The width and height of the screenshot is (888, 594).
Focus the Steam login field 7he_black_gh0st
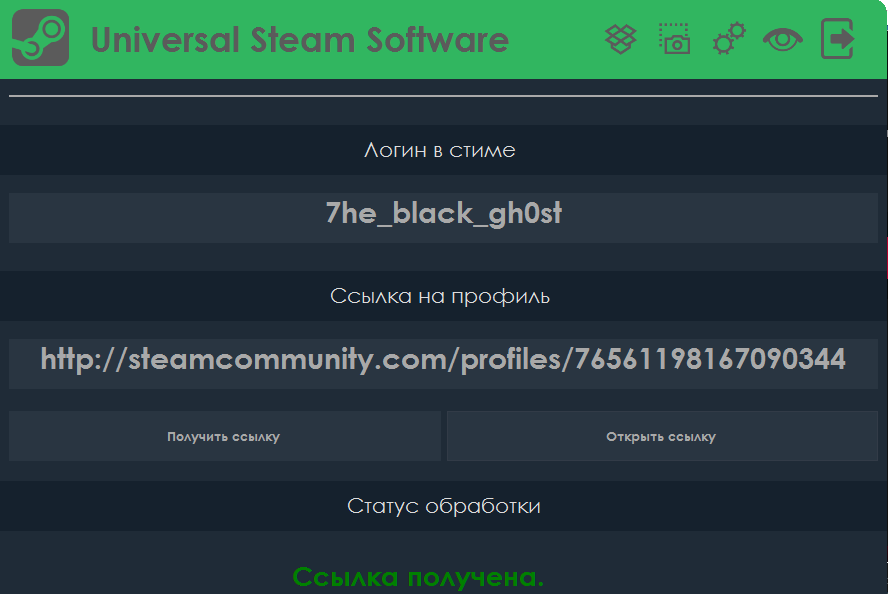click(x=443, y=218)
